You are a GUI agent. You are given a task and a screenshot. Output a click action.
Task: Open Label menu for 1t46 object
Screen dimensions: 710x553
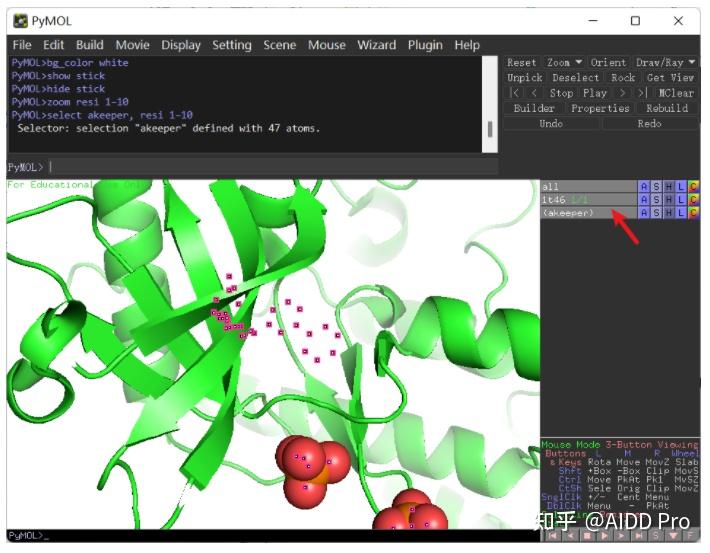pos(681,200)
